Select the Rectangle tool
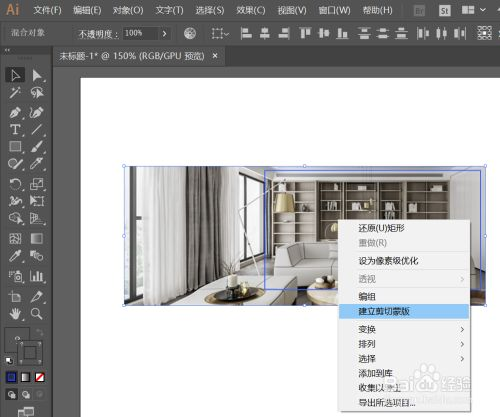 (15, 146)
